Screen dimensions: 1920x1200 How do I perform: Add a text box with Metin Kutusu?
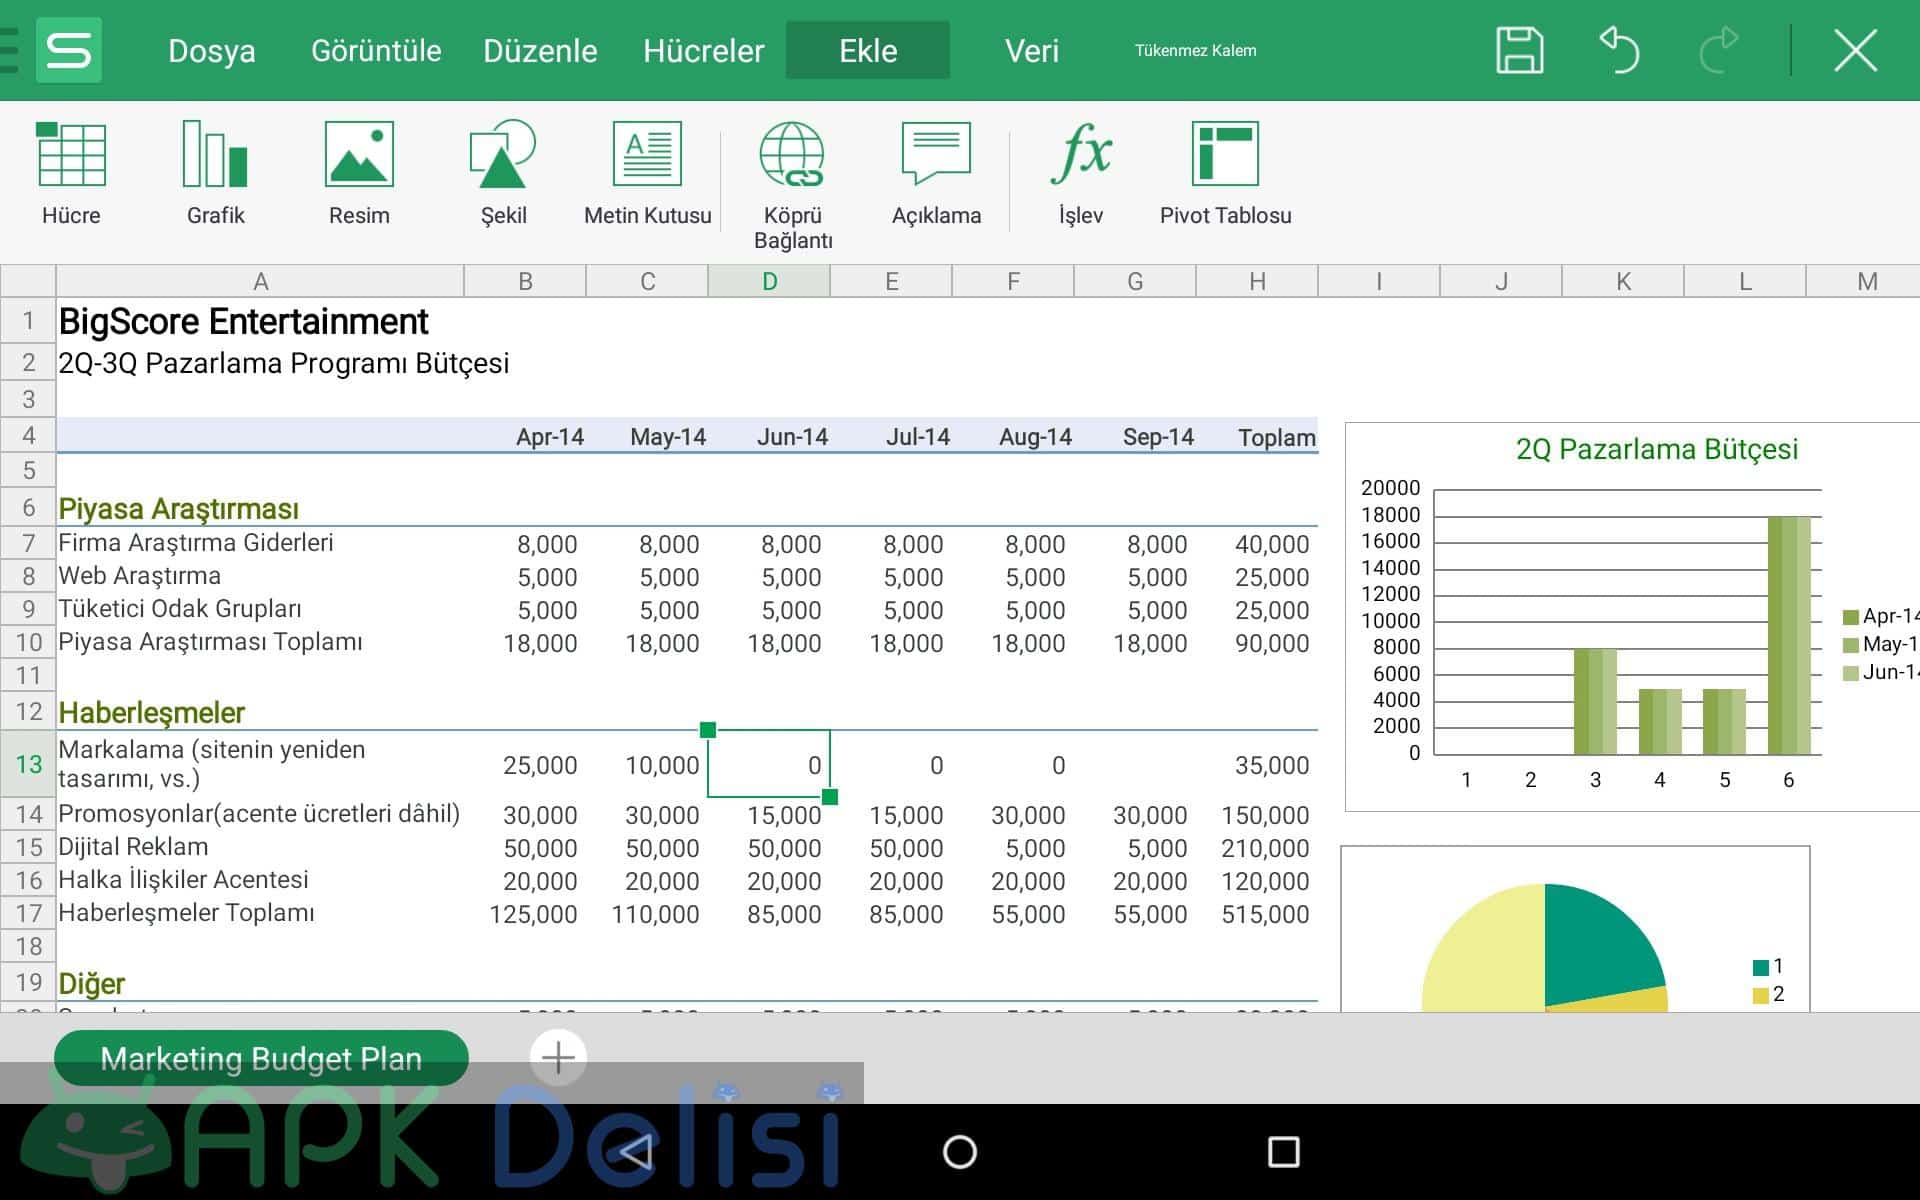pos(647,174)
